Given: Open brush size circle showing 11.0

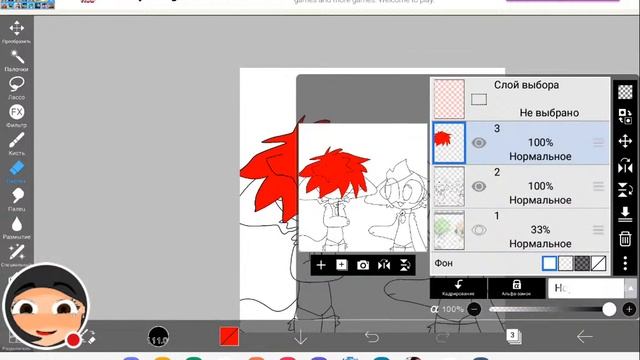Looking at the screenshot, I should 158,337.
